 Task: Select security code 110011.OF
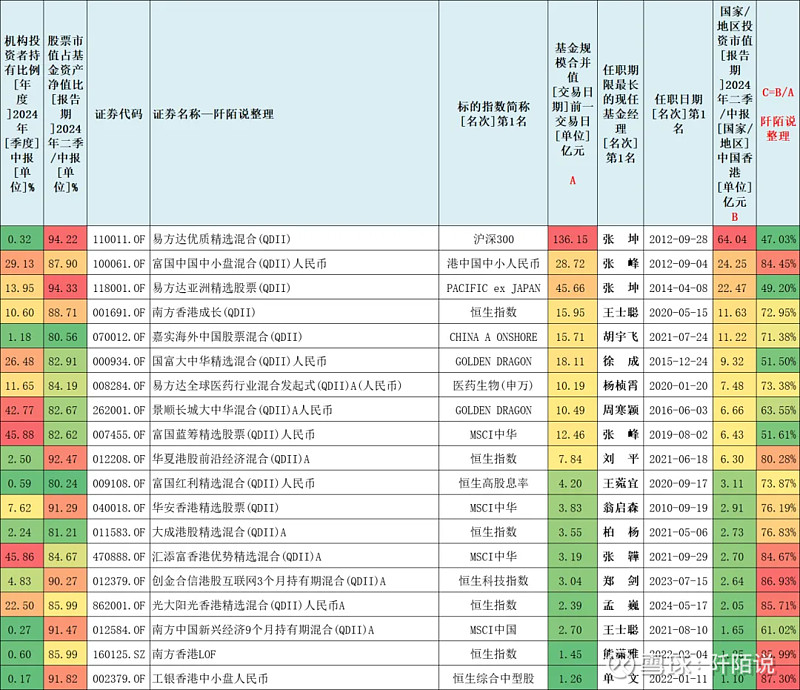pyautogui.click(x=118, y=239)
